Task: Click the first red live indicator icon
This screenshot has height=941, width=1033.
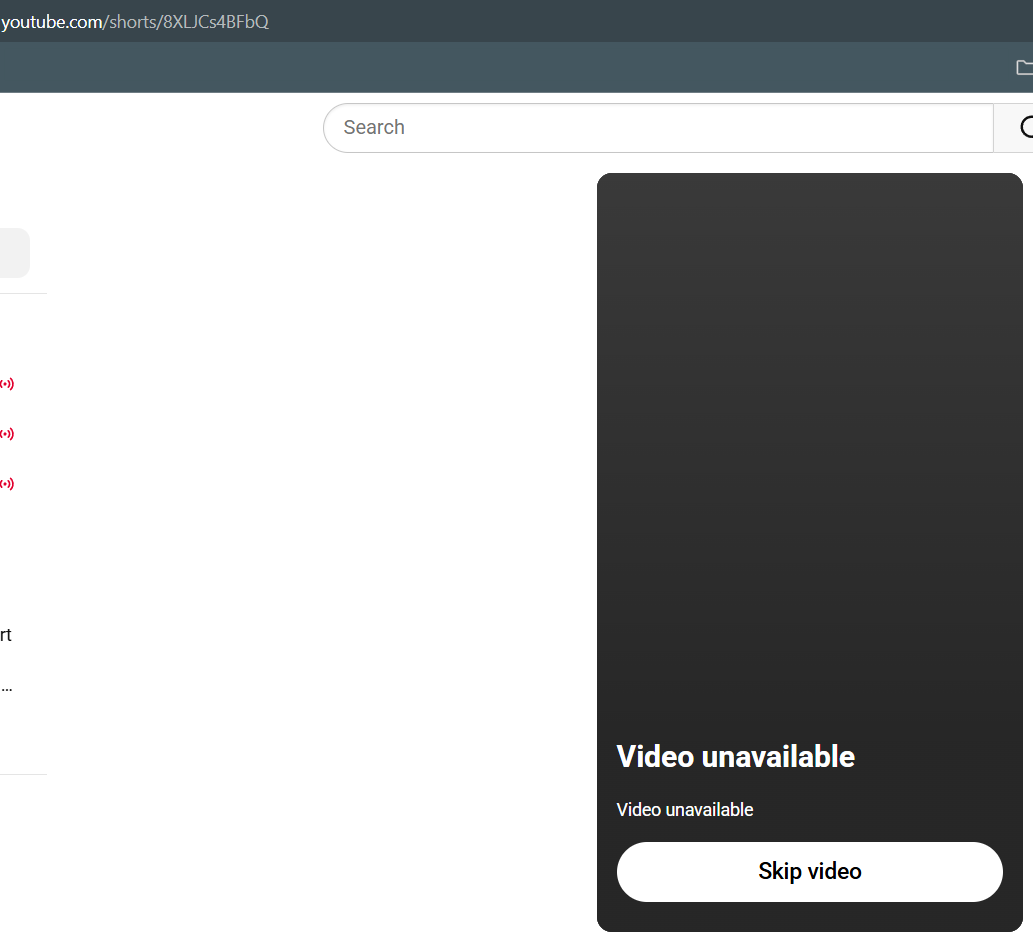Action: coord(7,384)
